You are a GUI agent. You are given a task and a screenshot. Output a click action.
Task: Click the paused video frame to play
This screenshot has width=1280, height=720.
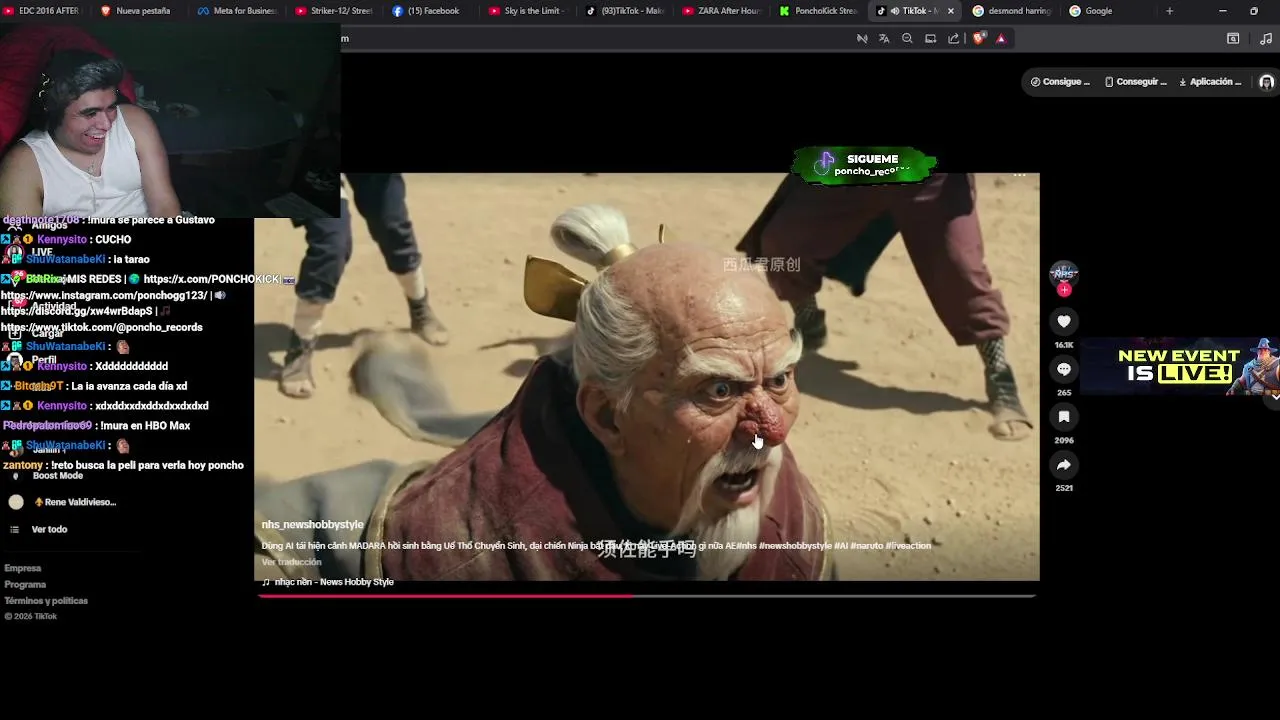click(x=646, y=377)
